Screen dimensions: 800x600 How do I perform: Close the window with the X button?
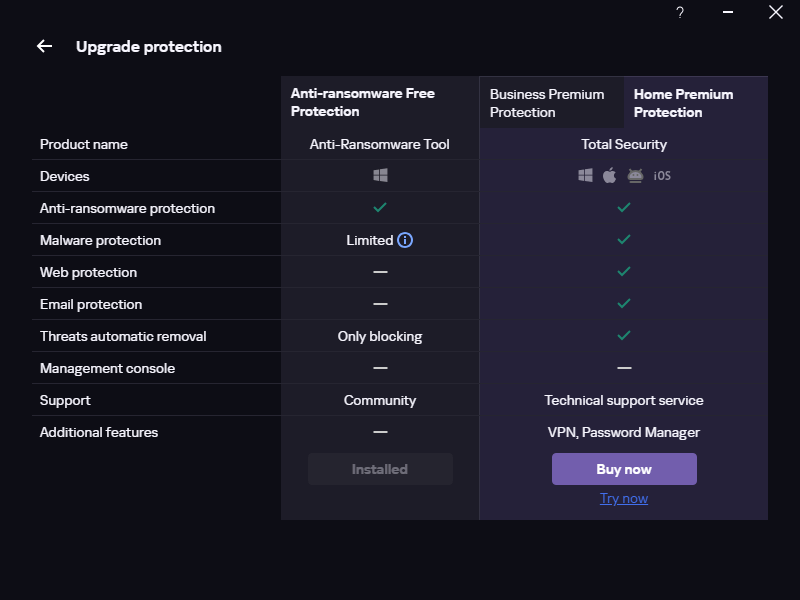[x=775, y=13]
